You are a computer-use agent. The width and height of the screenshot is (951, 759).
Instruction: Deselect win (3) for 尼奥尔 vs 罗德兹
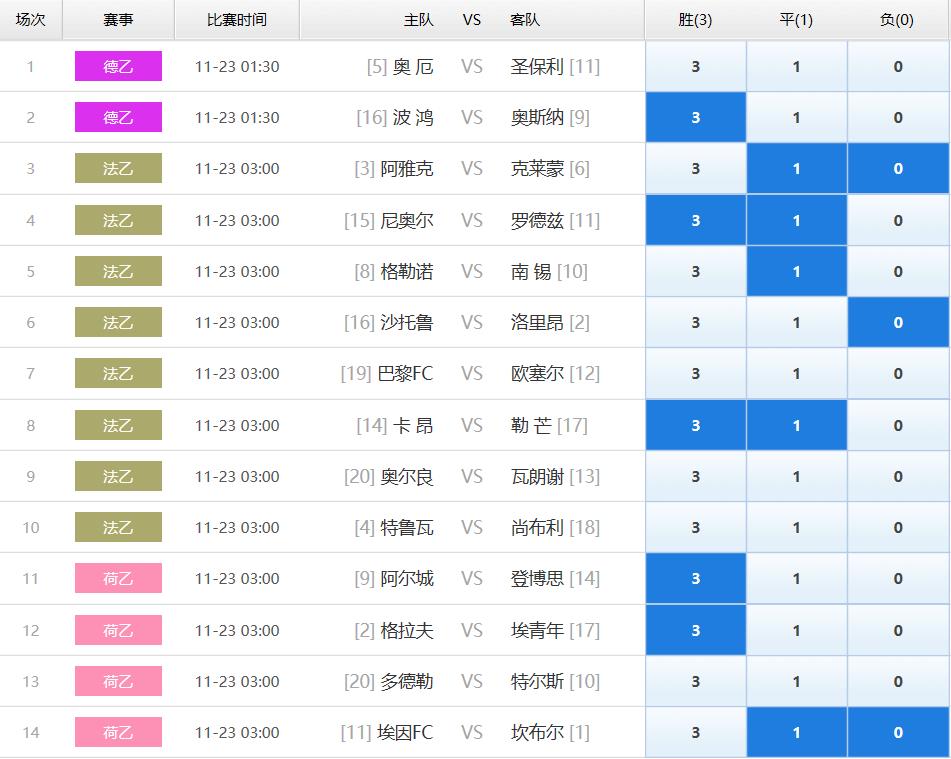pyautogui.click(x=696, y=220)
